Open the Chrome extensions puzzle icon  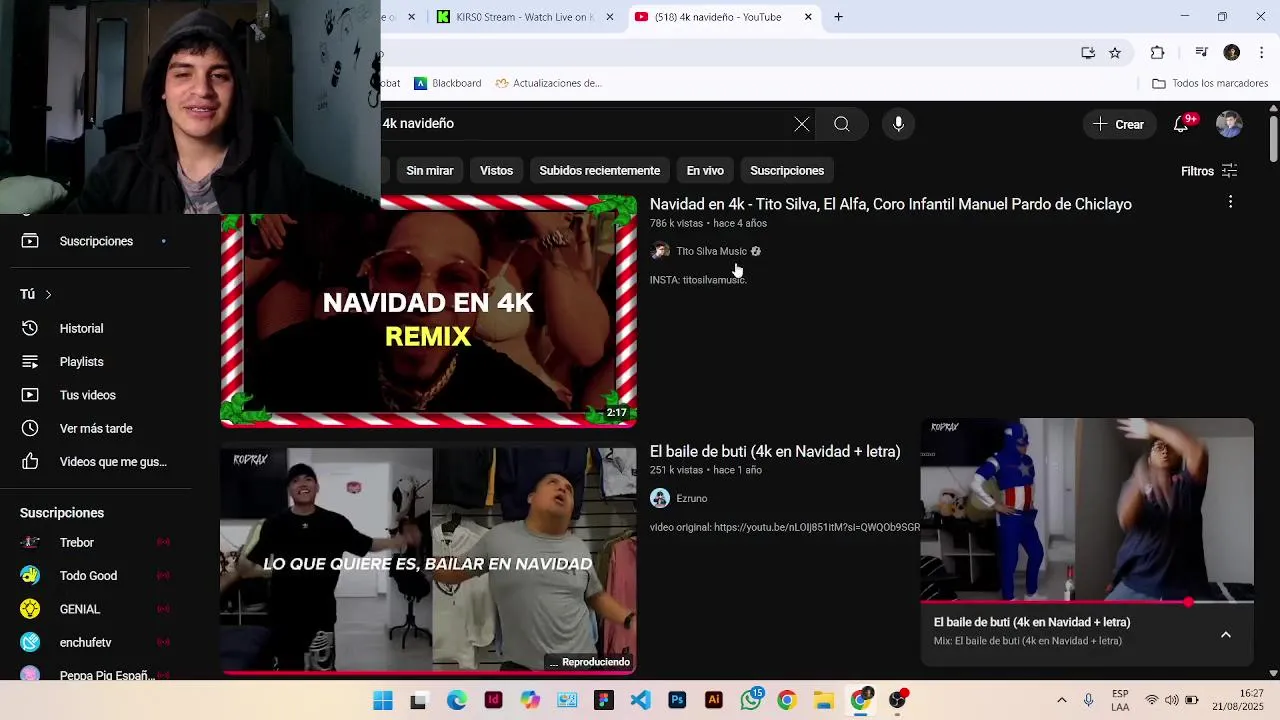coord(1157,53)
